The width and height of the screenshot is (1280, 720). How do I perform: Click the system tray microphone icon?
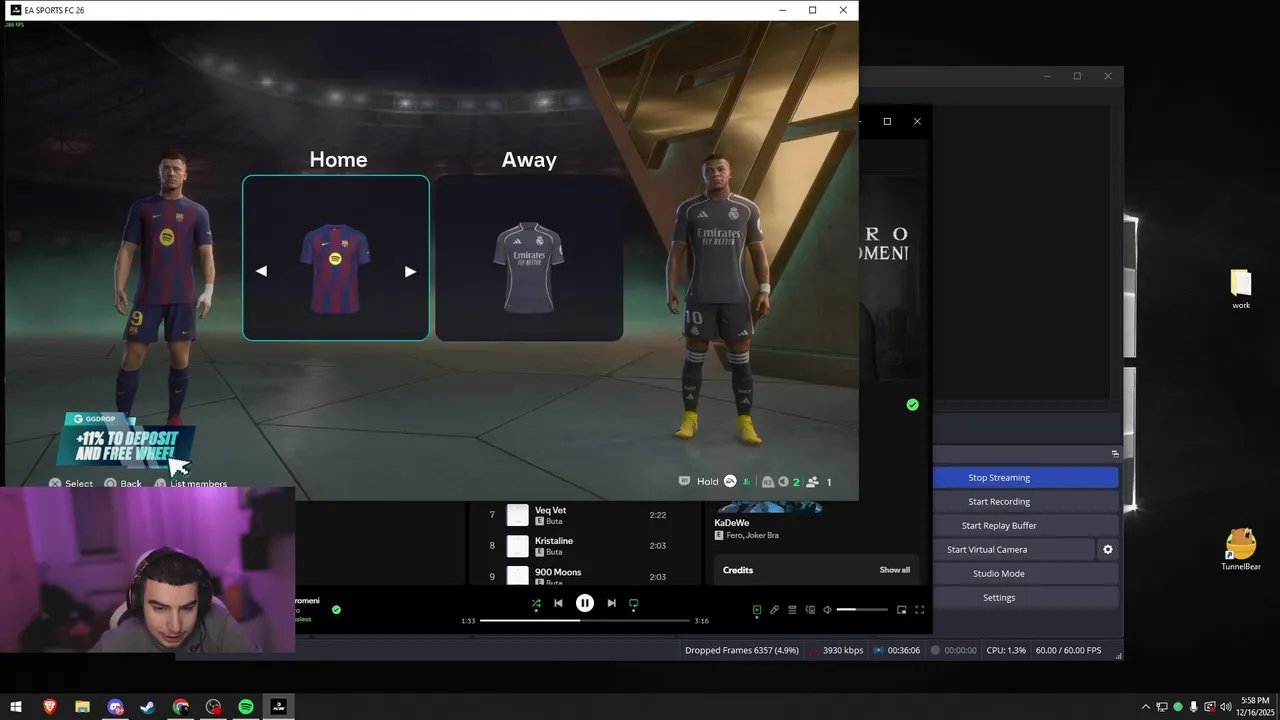tap(1194, 707)
